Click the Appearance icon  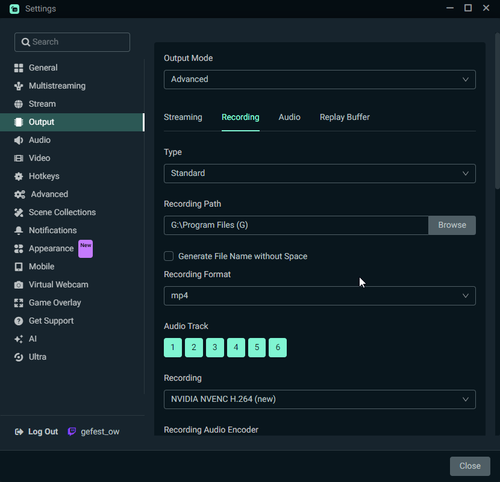pos(19,249)
